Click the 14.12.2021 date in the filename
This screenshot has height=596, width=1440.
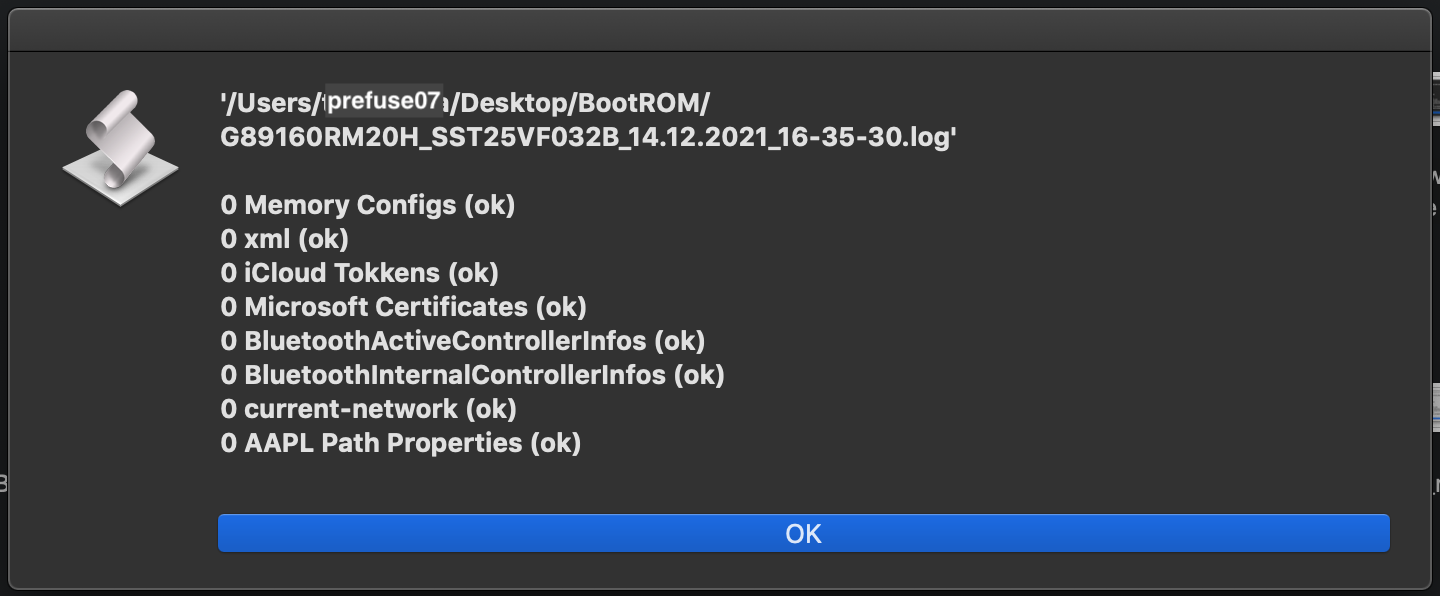click(x=687, y=137)
